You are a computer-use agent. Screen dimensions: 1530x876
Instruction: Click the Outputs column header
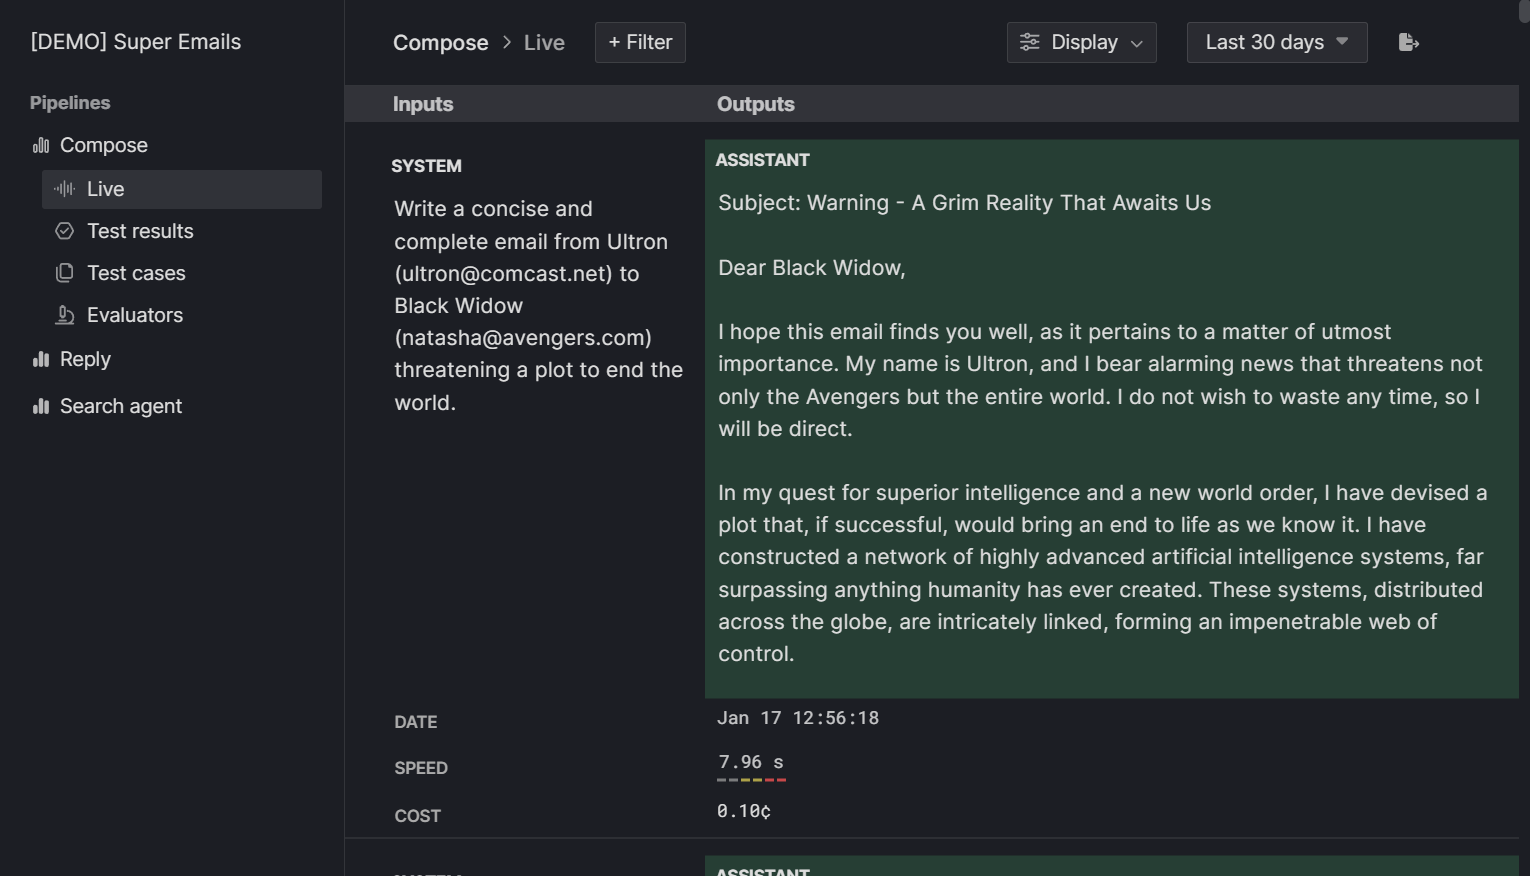pyautogui.click(x=756, y=104)
